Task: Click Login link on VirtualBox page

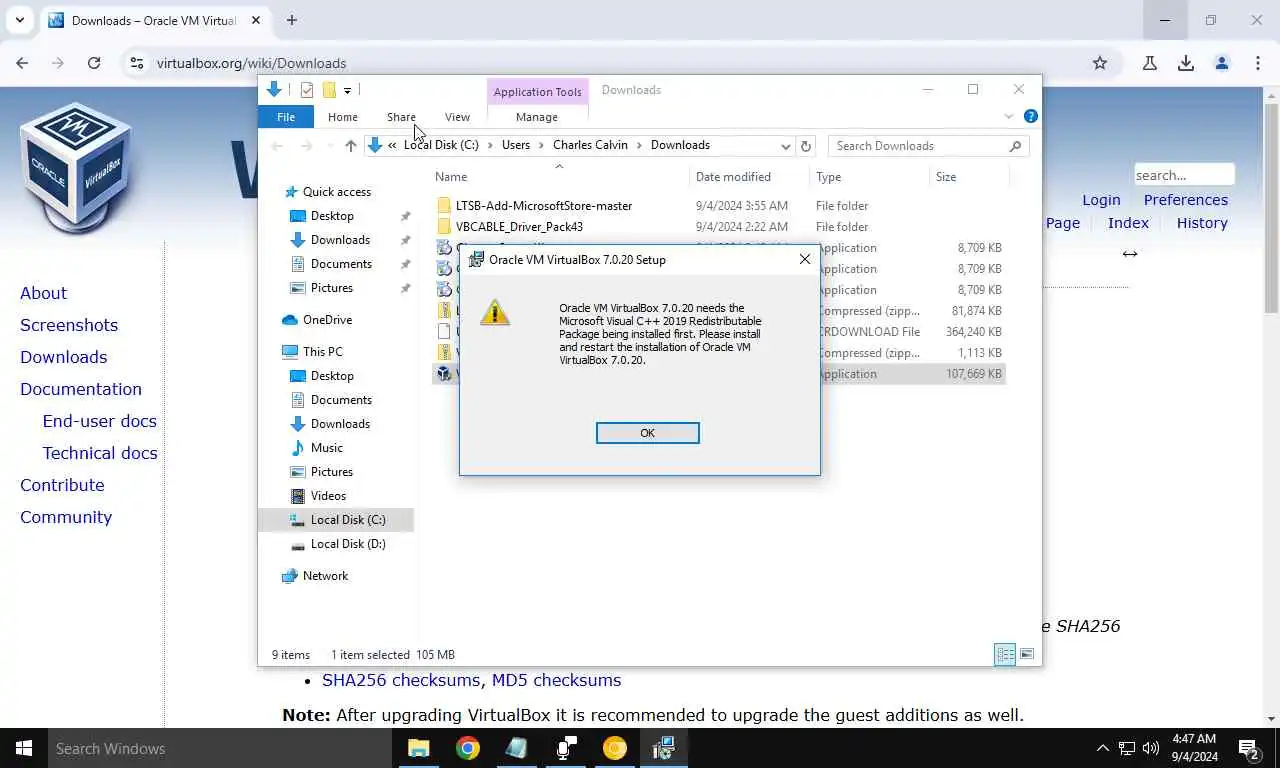Action: 1101,200
